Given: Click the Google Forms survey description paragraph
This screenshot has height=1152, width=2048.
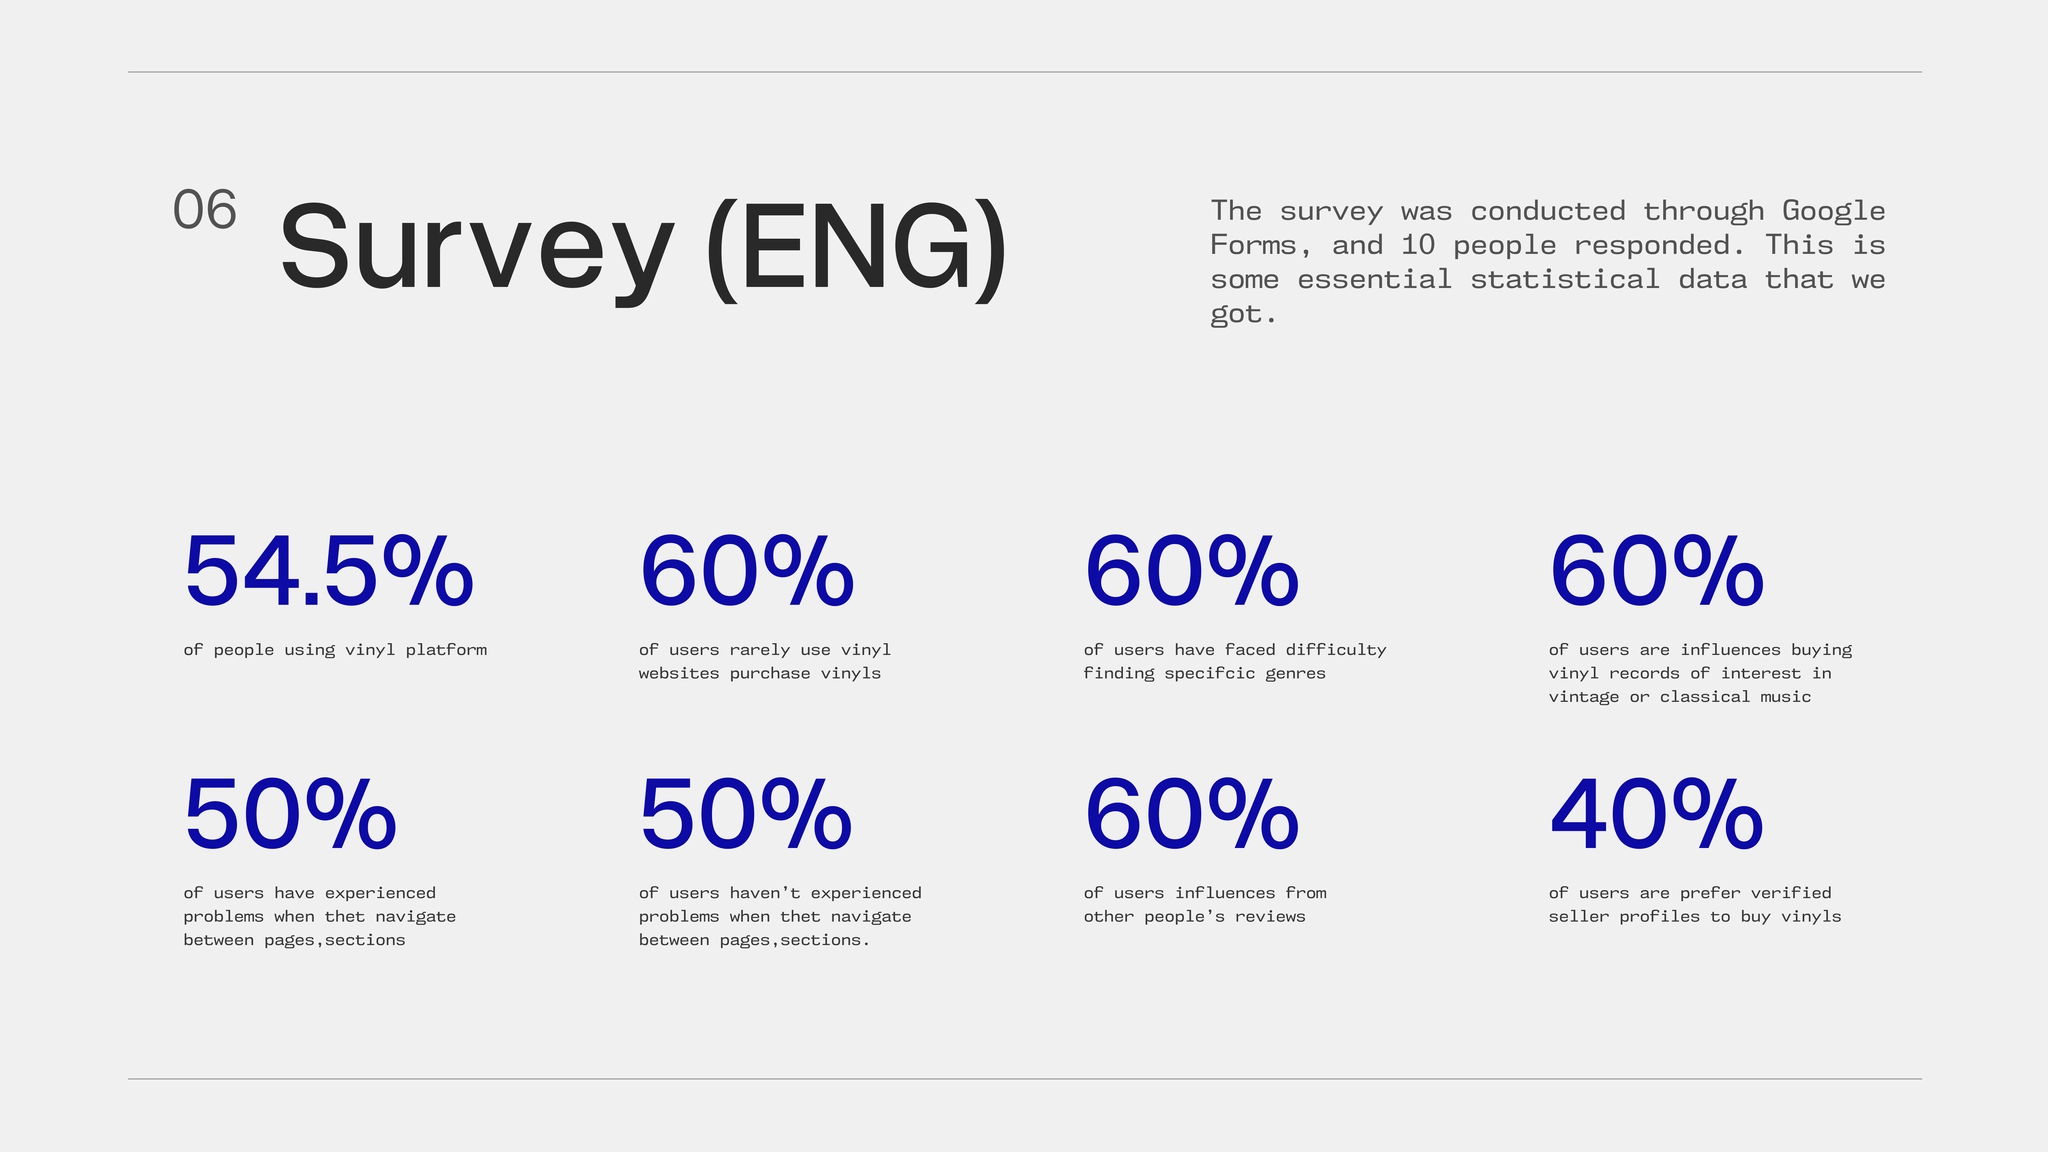Looking at the screenshot, I should tap(1547, 262).
